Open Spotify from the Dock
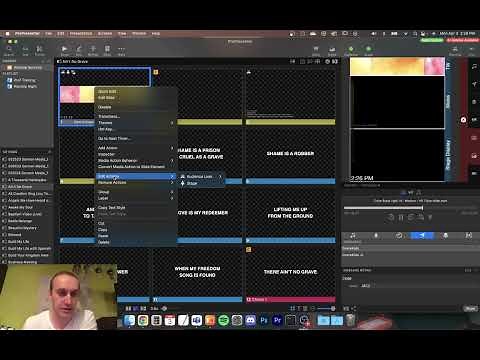The width and height of the screenshot is (480, 360). pos(224,320)
